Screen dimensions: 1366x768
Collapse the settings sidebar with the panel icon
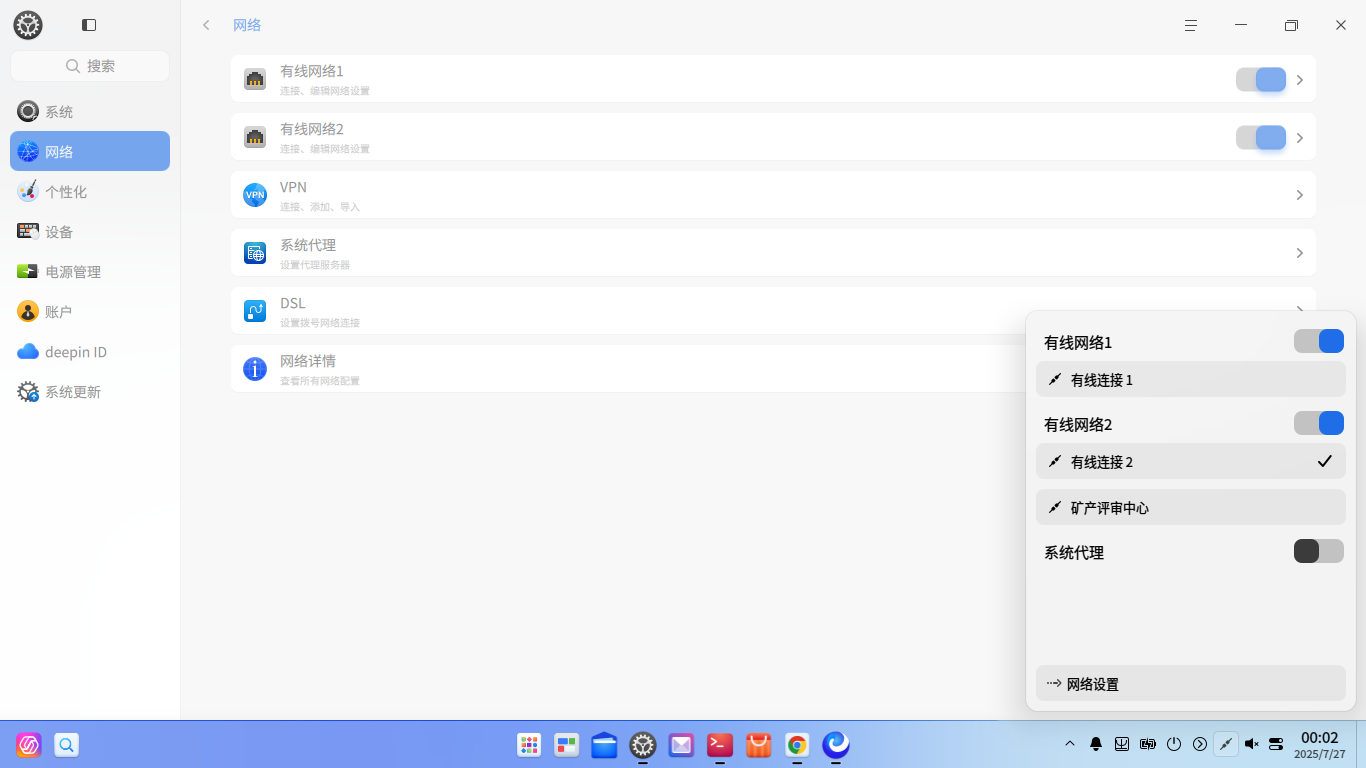(x=89, y=25)
